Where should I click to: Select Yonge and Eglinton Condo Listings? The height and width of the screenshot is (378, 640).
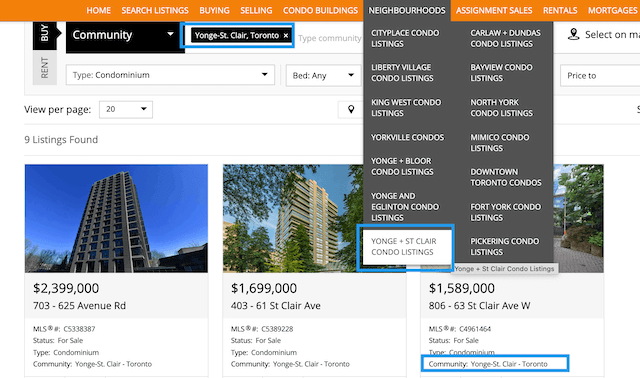(x=405, y=207)
